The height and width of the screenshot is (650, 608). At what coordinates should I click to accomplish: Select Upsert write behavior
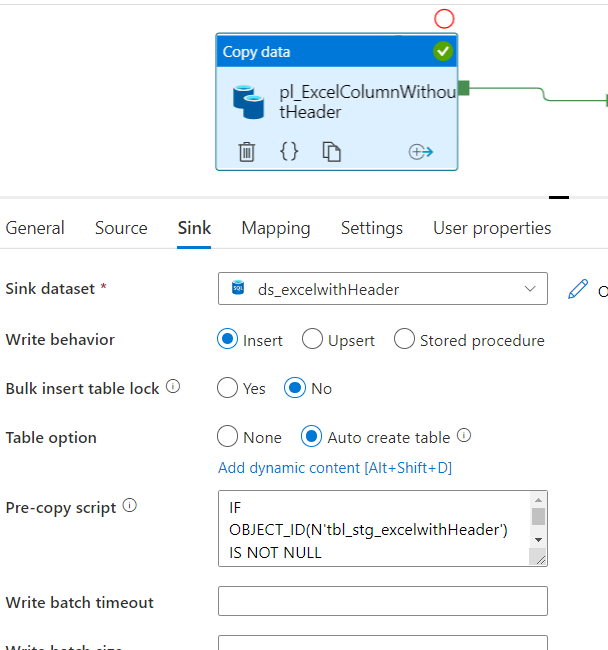click(312, 339)
